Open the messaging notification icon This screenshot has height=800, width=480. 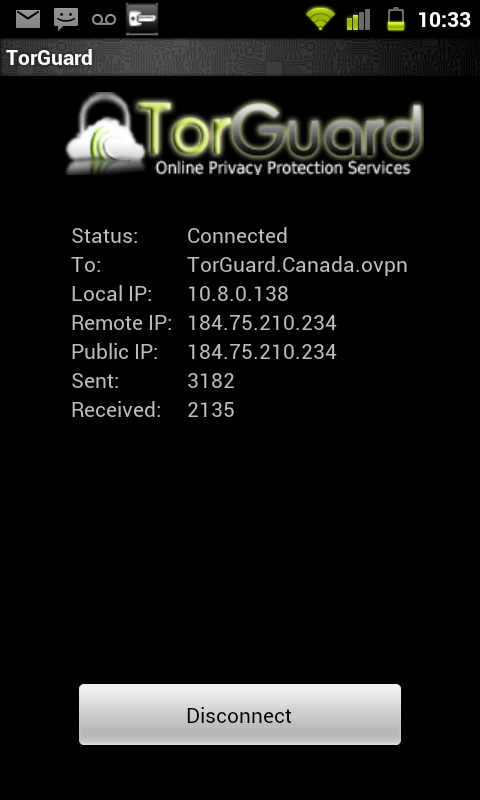(x=66, y=19)
